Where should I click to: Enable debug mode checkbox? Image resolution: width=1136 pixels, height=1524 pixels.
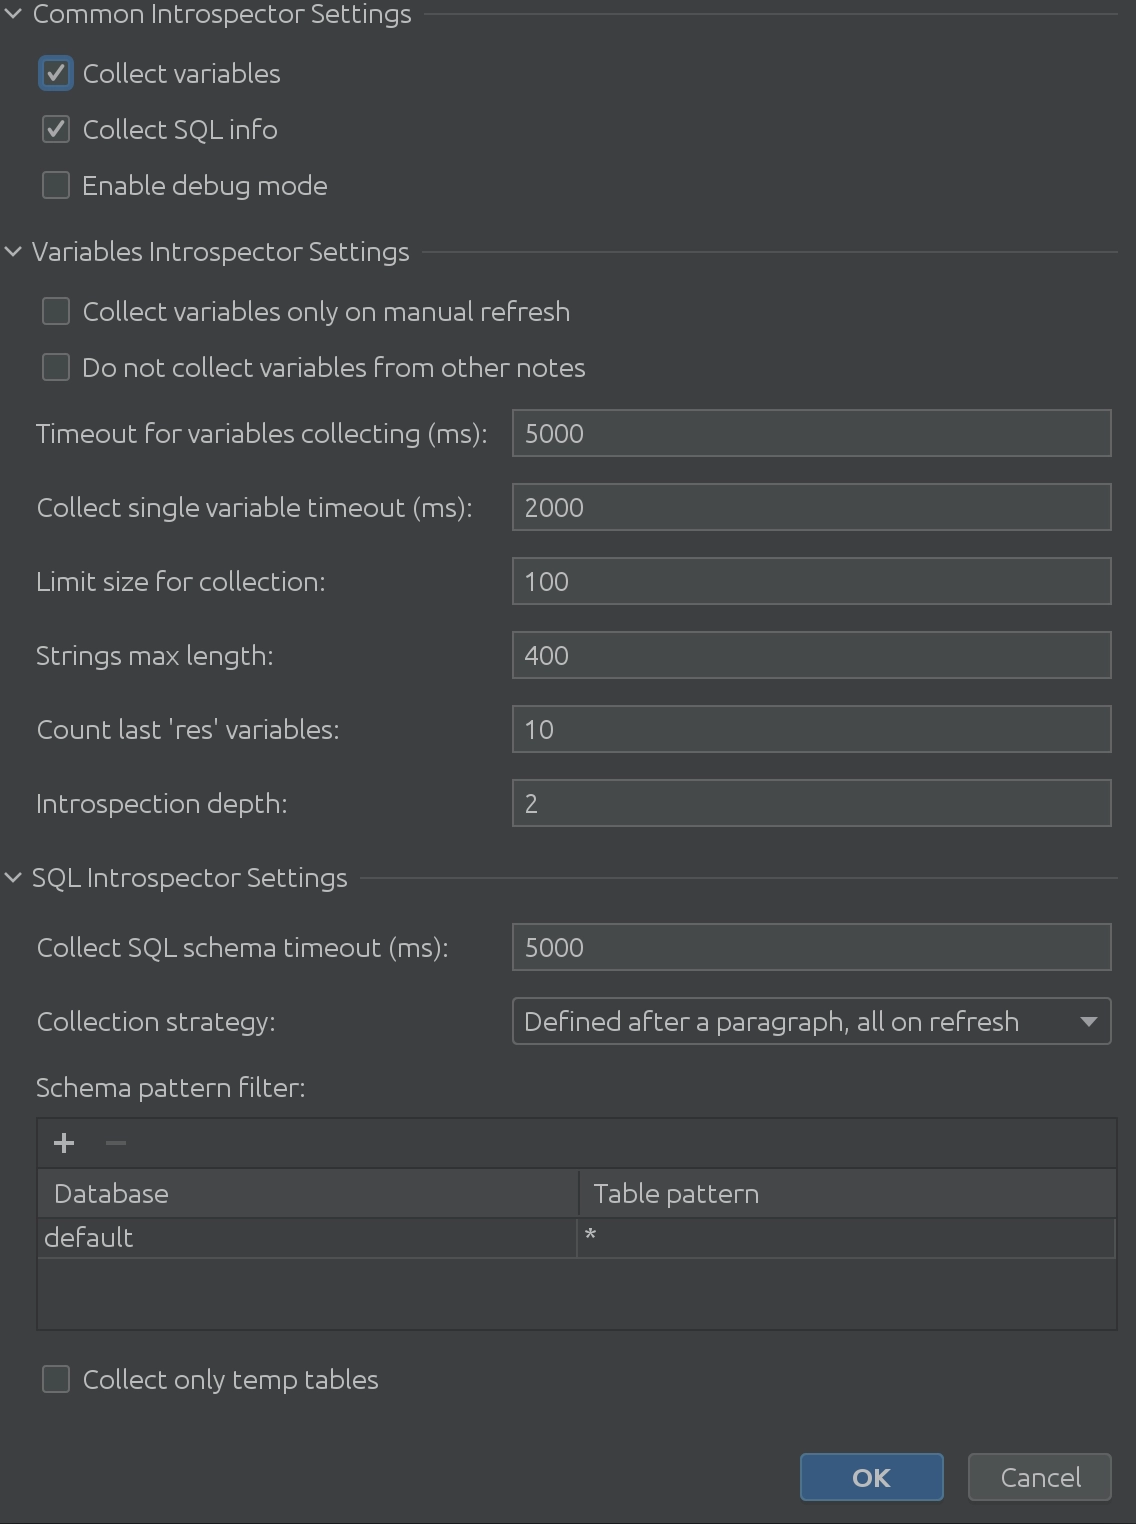(x=56, y=186)
